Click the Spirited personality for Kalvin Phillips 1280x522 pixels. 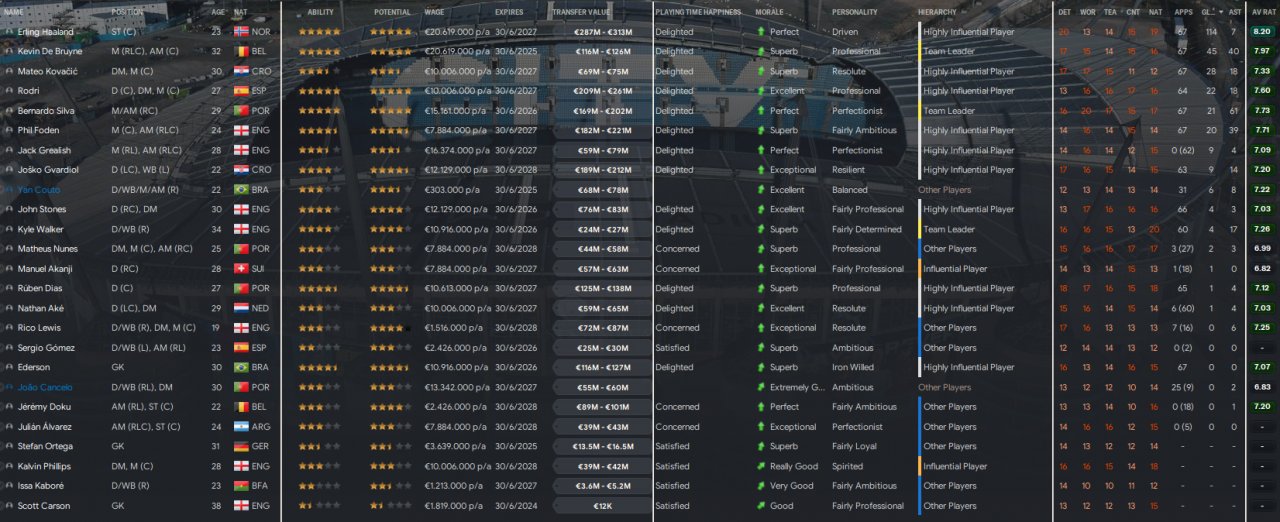coord(847,466)
